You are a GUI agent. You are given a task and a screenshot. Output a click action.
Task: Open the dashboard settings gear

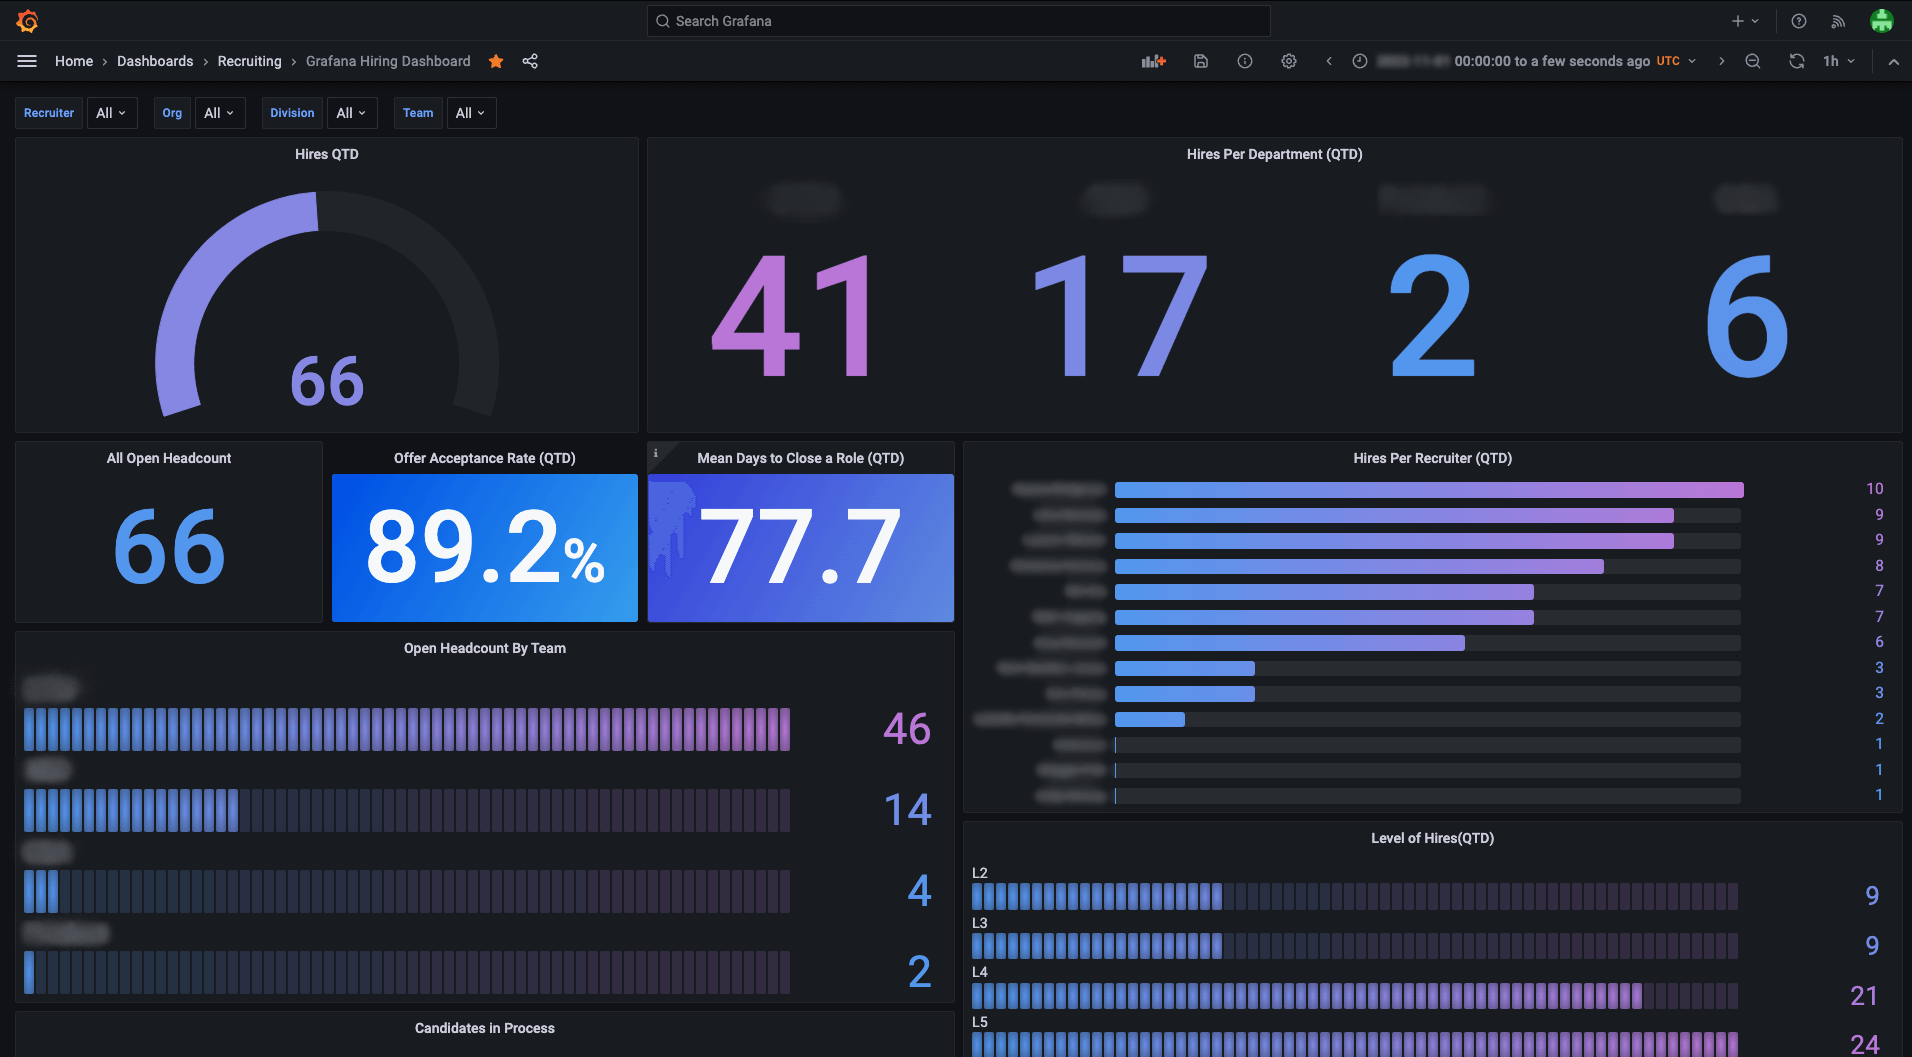1289,61
